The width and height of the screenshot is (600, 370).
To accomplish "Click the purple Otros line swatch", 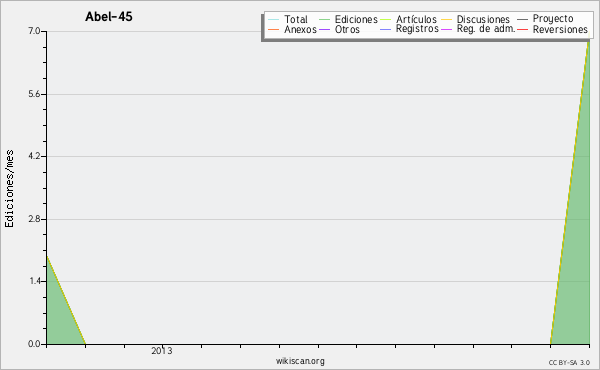I will 324,29.
